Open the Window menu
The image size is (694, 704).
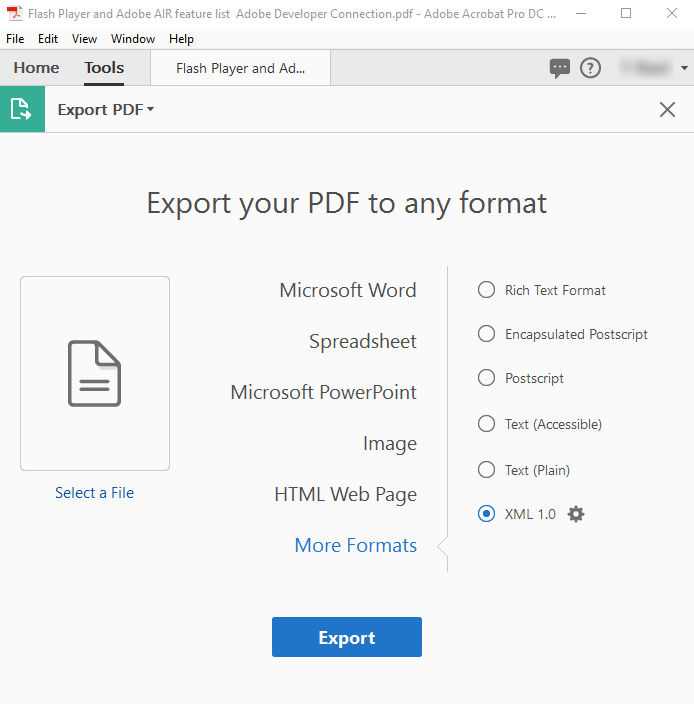pos(133,39)
